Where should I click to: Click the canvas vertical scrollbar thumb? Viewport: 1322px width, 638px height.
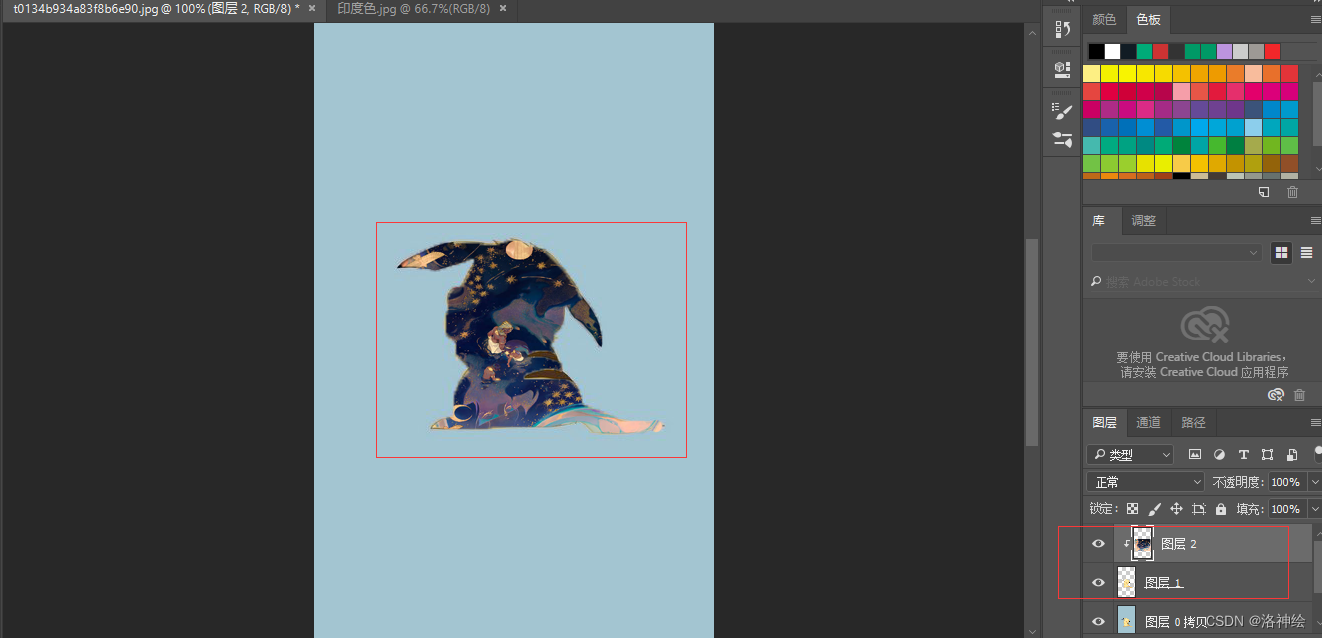coord(1032,342)
